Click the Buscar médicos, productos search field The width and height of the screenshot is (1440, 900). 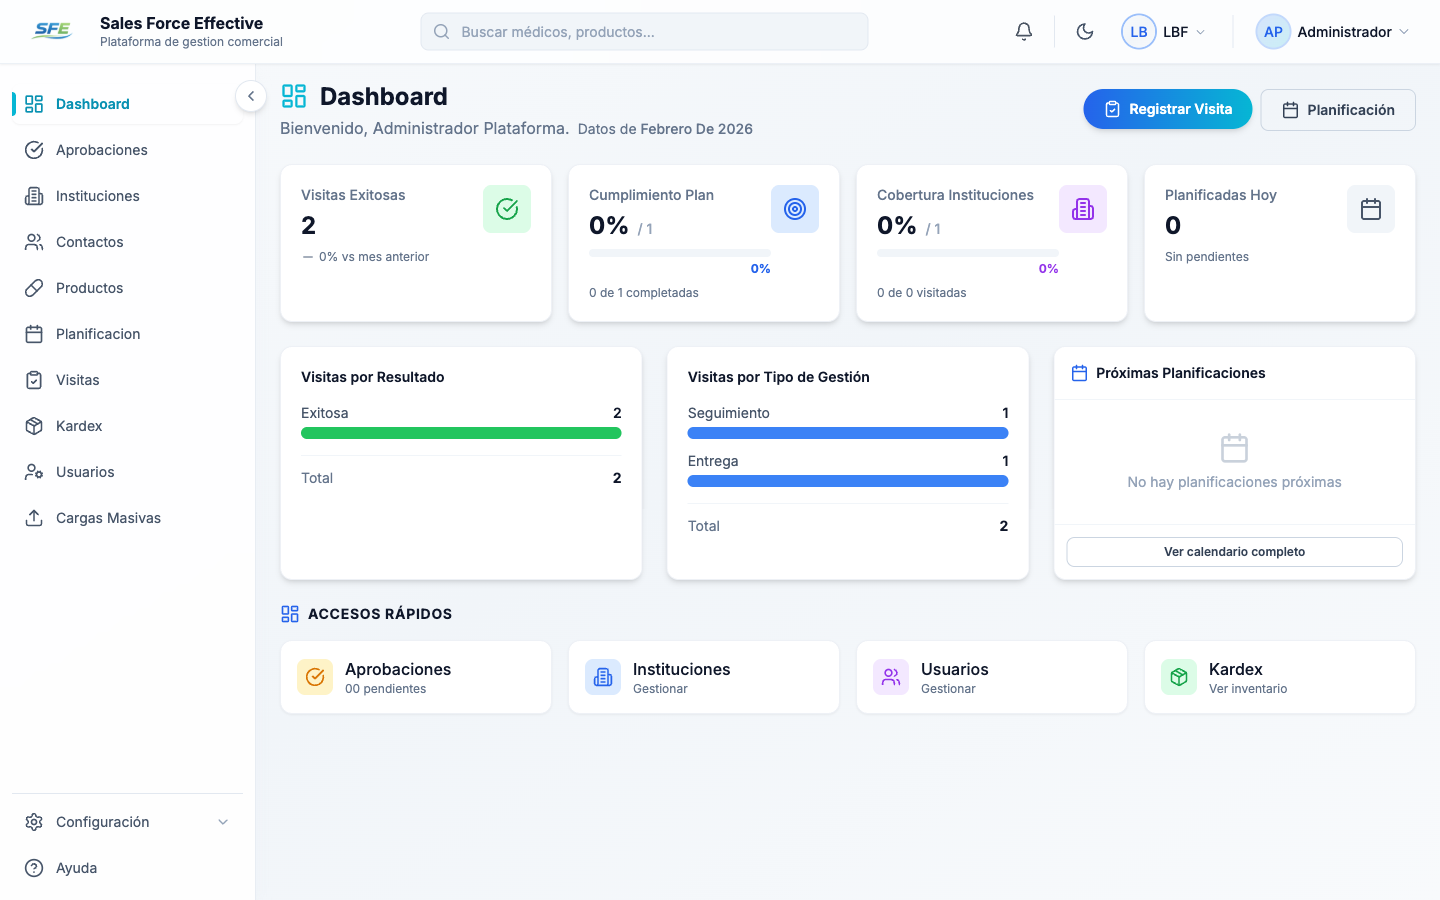tap(644, 31)
